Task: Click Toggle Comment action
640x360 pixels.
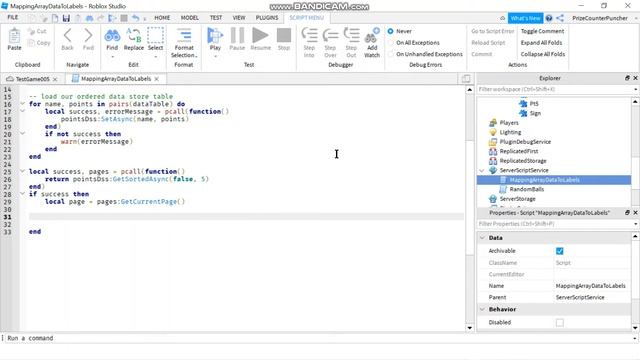Action: tap(542, 31)
